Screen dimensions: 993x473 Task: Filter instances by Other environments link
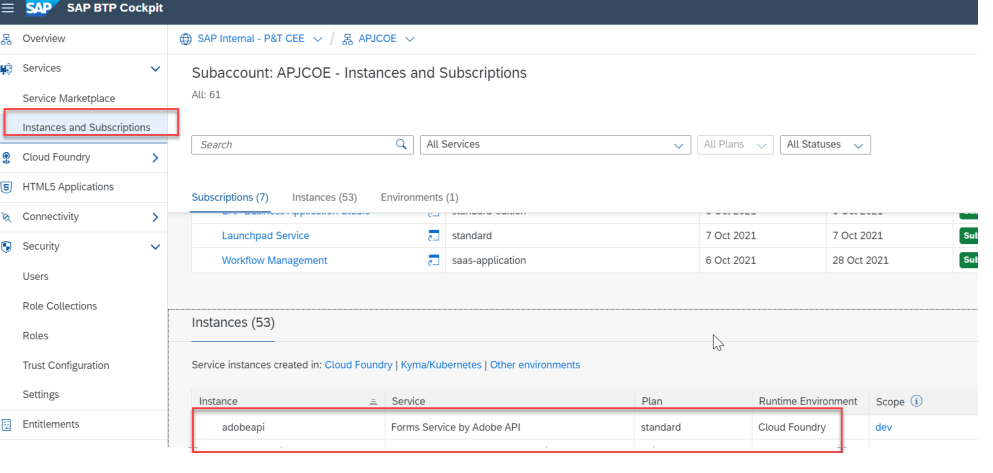(535, 365)
